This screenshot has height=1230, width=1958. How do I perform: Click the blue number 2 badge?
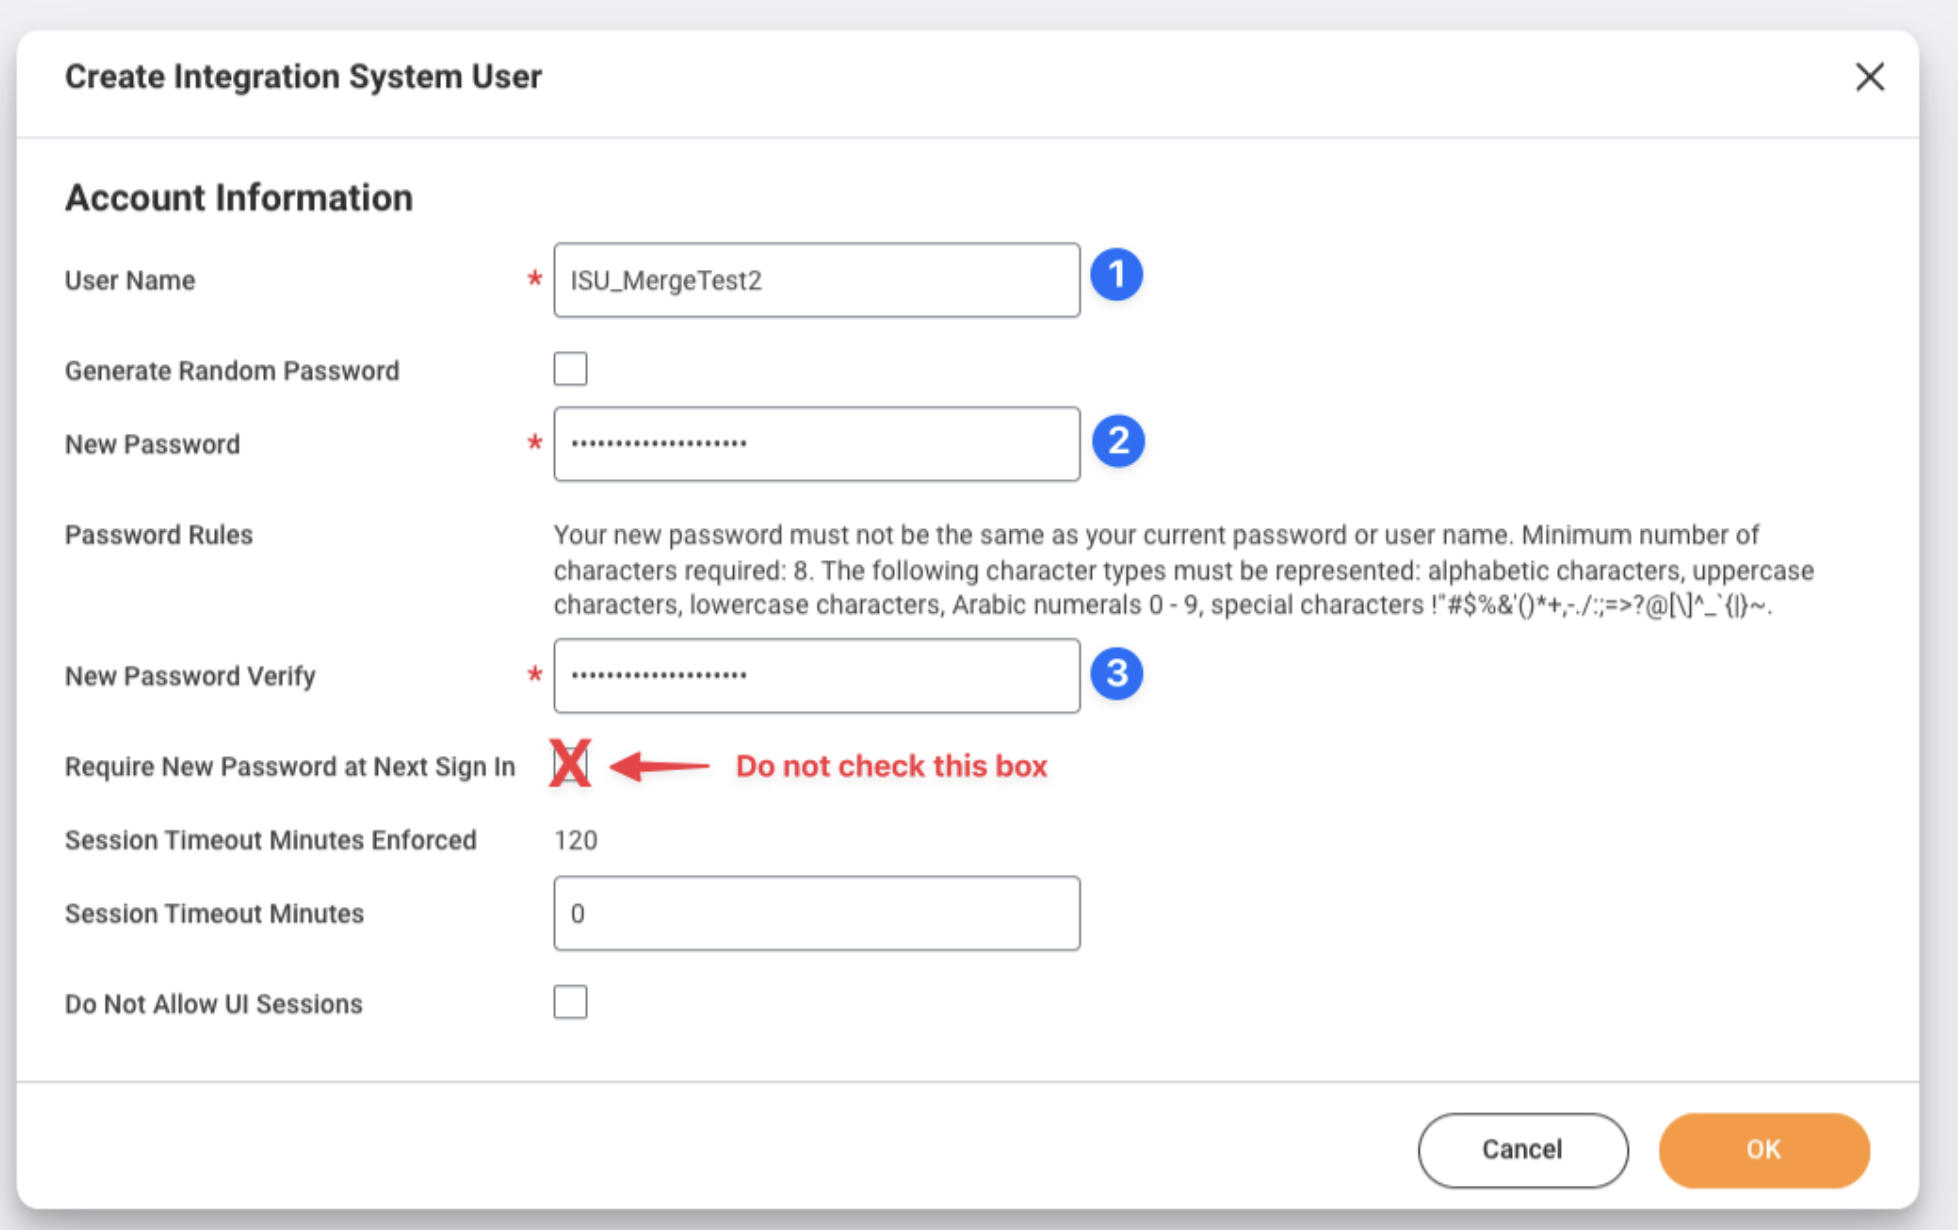[x=1117, y=441]
